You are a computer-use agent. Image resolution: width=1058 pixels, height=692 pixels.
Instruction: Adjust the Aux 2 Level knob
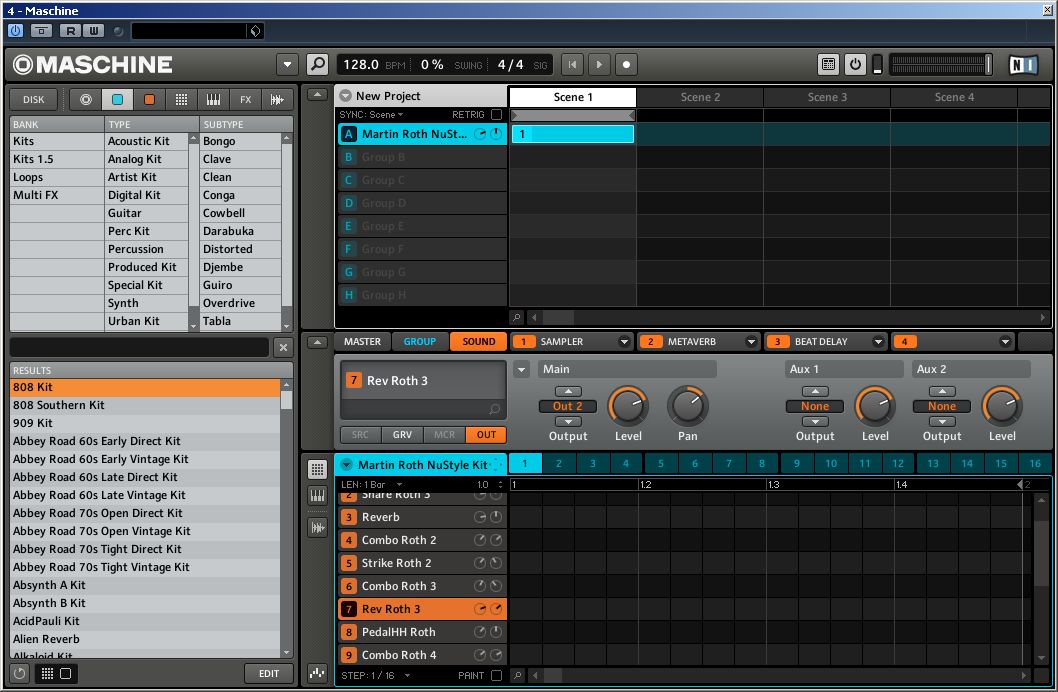click(x=1002, y=406)
